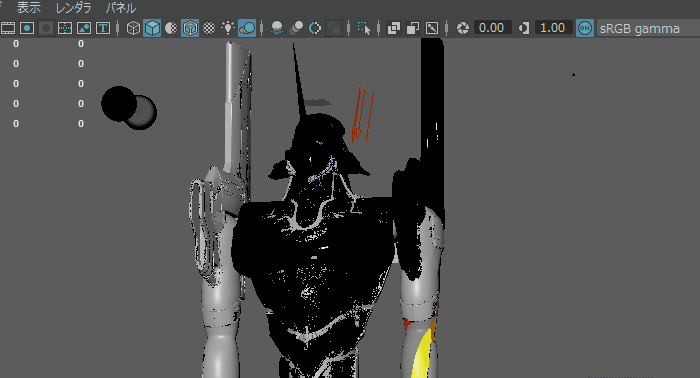
Task: Open the パネル menu
Action: [x=121, y=8]
